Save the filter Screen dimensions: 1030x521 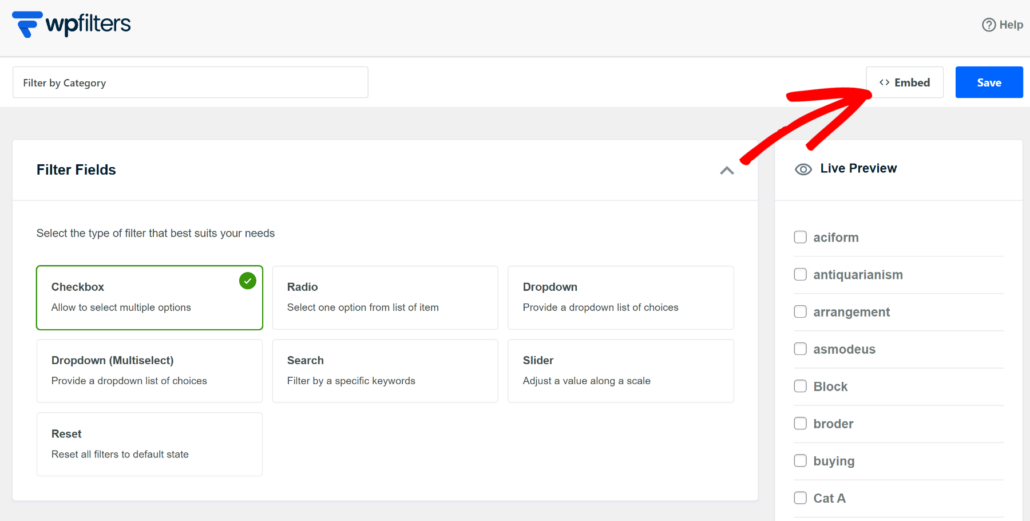click(989, 82)
